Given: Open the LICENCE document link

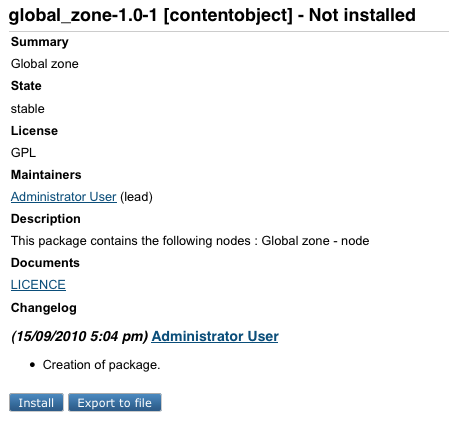Looking at the screenshot, I should [x=38, y=285].
